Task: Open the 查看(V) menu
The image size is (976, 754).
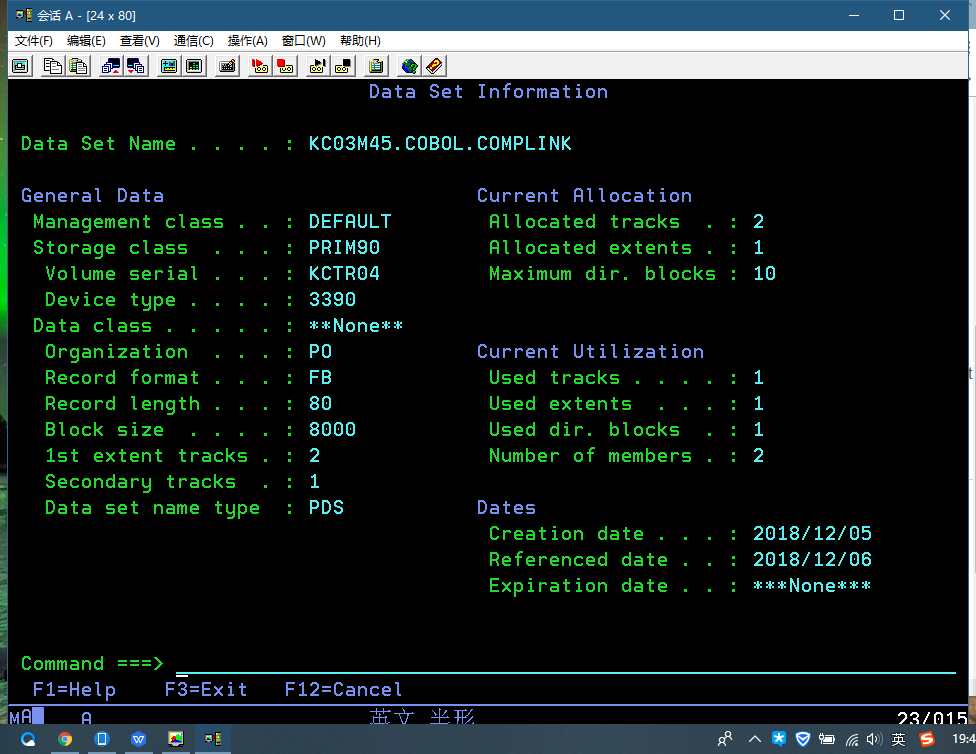Action: tap(139, 41)
